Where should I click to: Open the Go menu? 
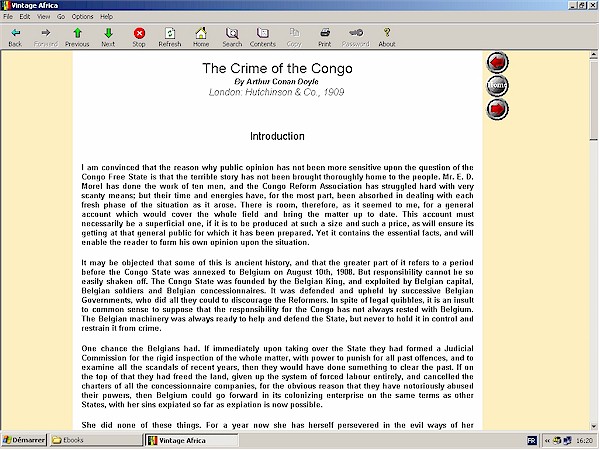click(61, 16)
